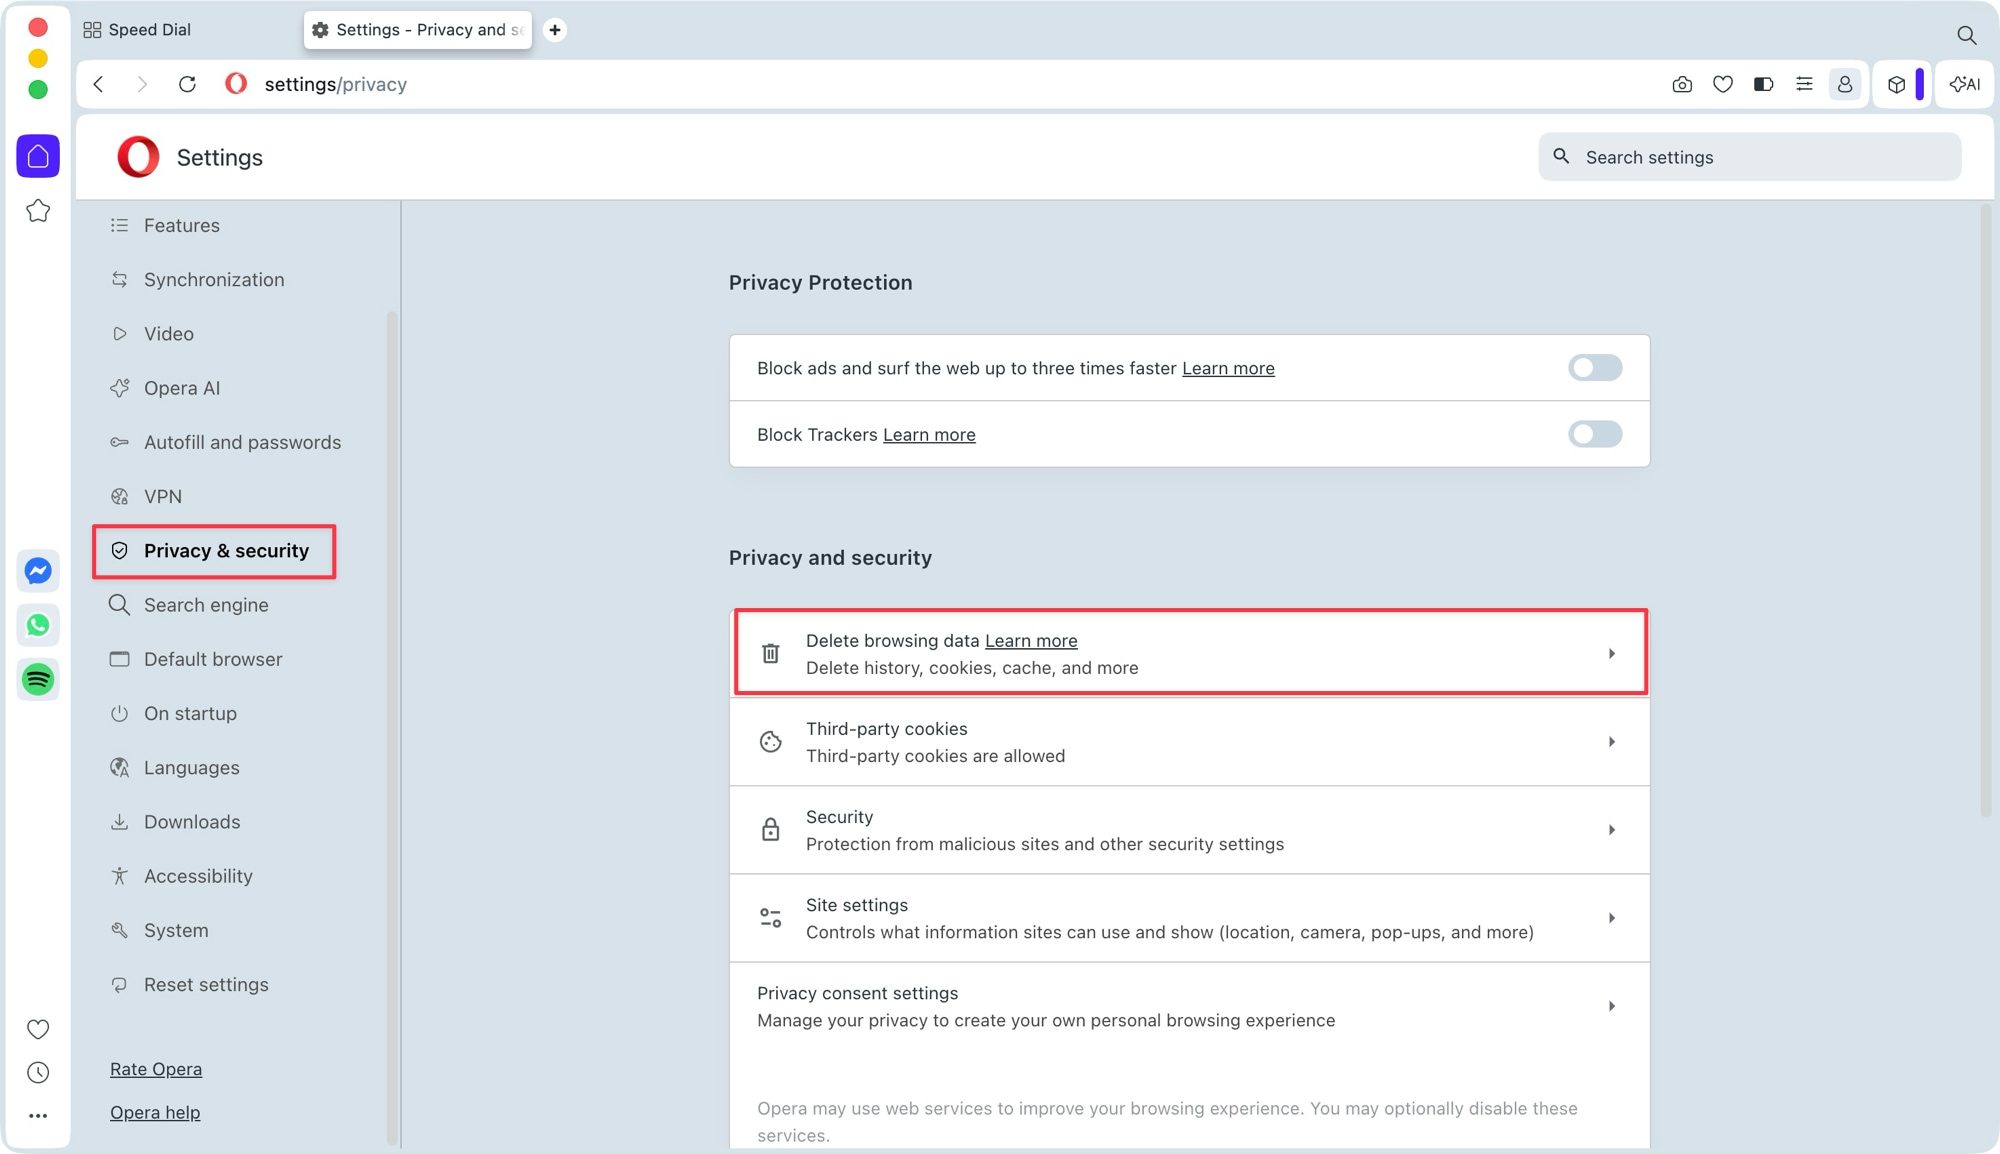
Task: Open the profile account icon
Action: (1845, 84)
